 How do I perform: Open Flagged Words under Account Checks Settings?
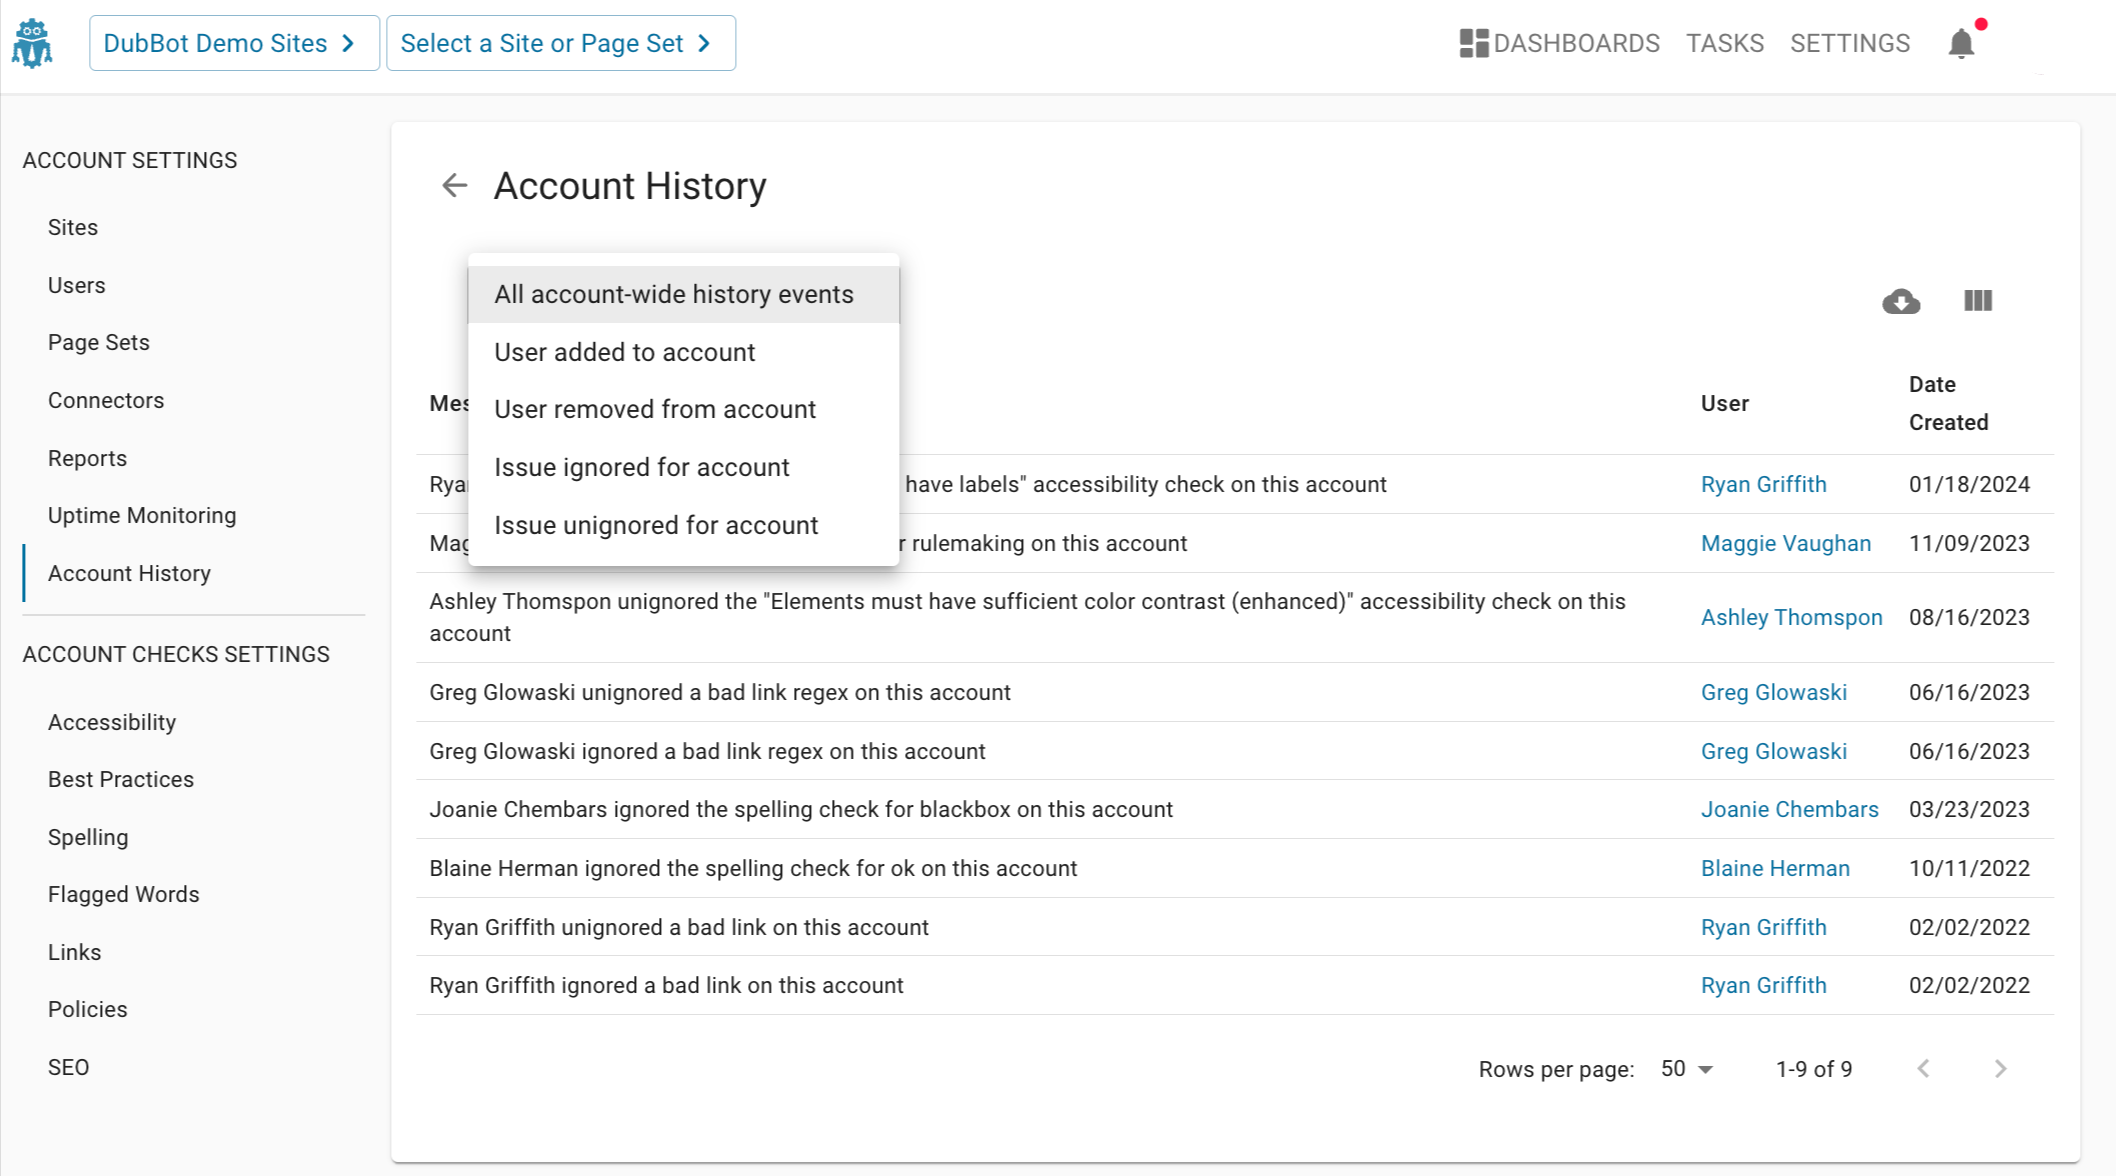pos(124,894)
